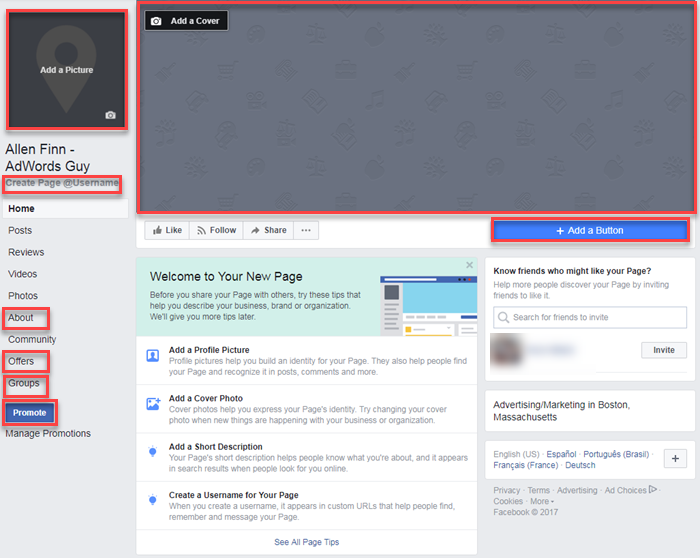
Task: Click the magnifier icon in friends search
Action: [x=503, y=317]
